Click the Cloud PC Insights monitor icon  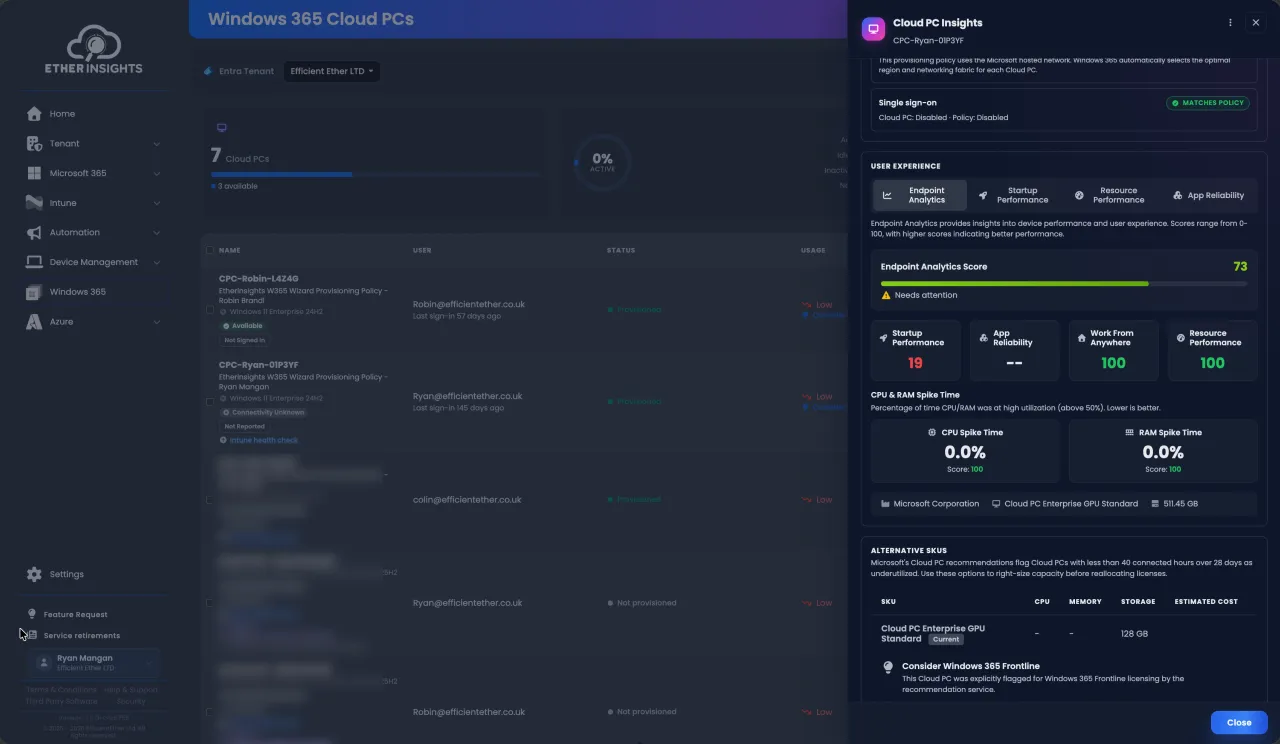click(873, 29)
